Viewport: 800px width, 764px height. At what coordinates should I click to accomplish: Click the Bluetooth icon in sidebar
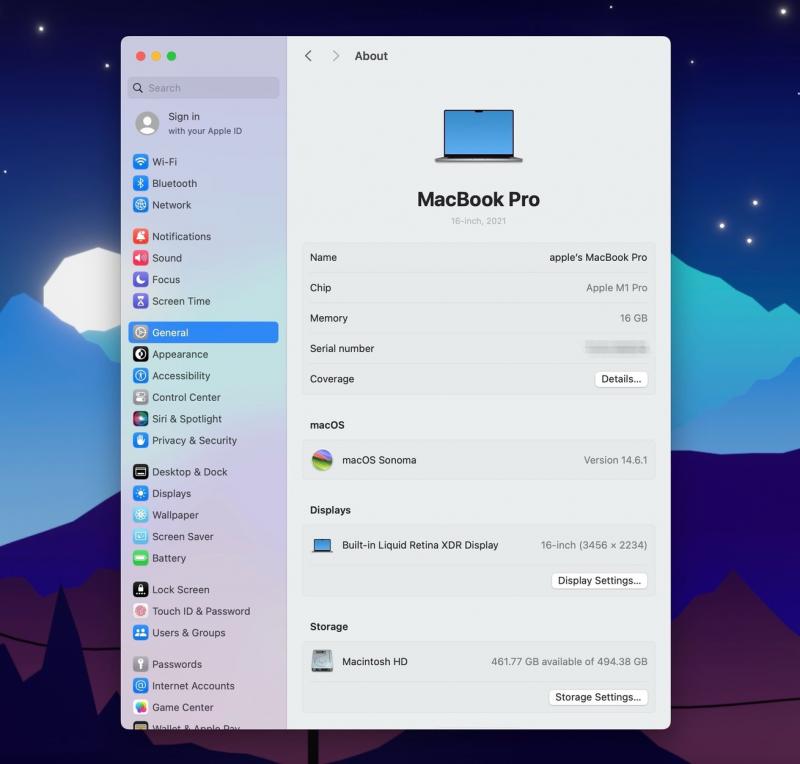tap(140, 183)
